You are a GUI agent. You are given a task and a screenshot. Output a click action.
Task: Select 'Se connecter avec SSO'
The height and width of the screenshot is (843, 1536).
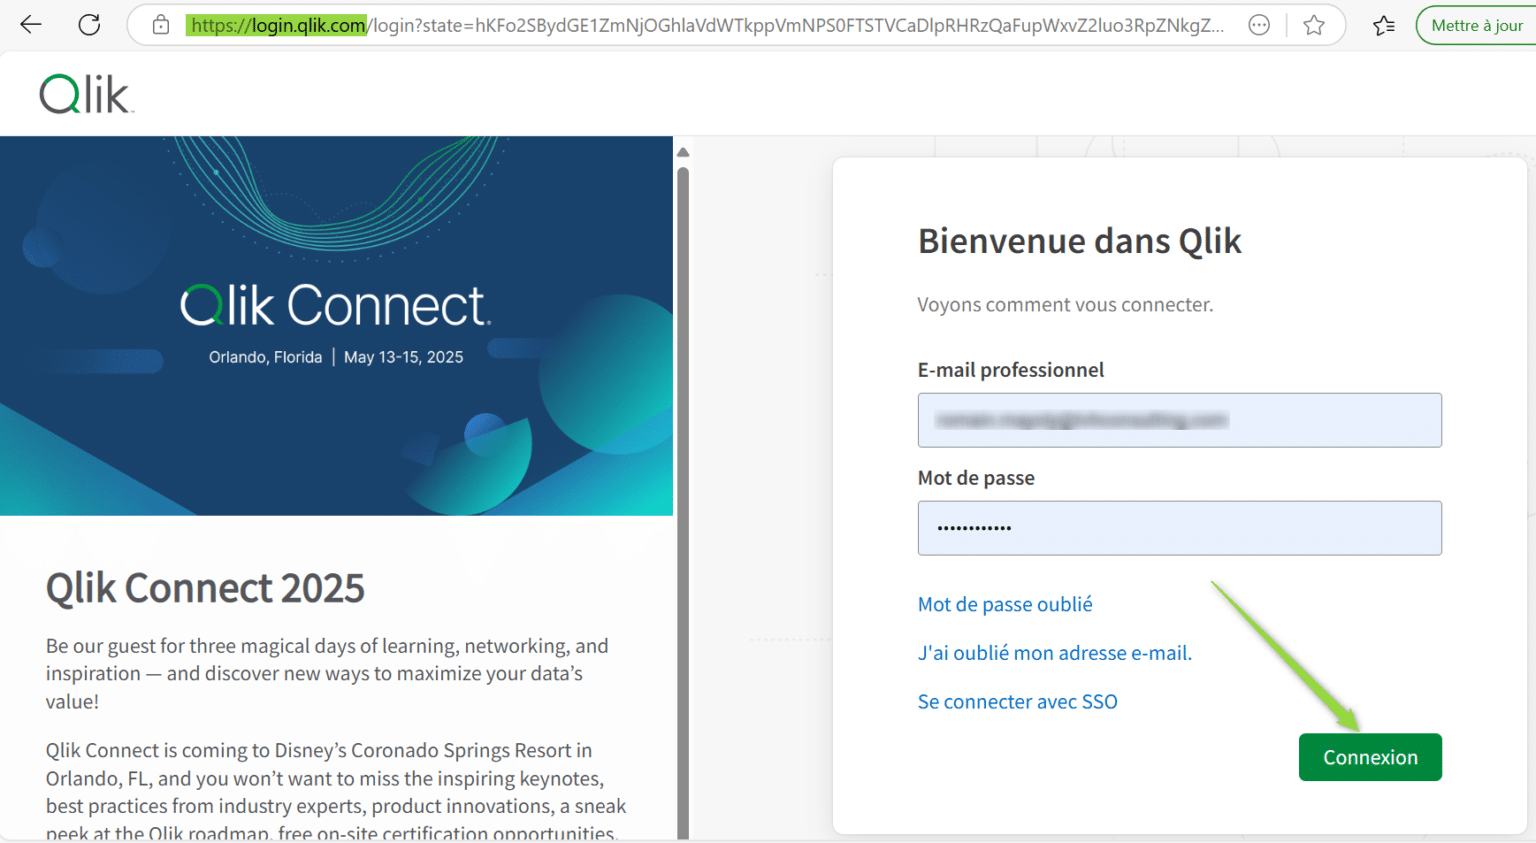1017,701
